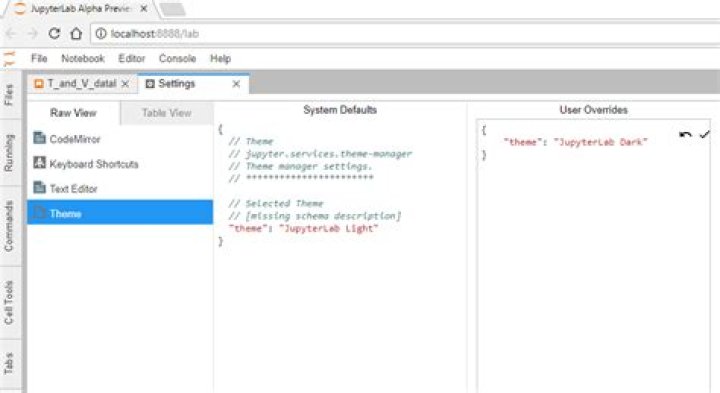
Task: Select Keyboard Shortcuts in the settings list
Action: (120, 163)
